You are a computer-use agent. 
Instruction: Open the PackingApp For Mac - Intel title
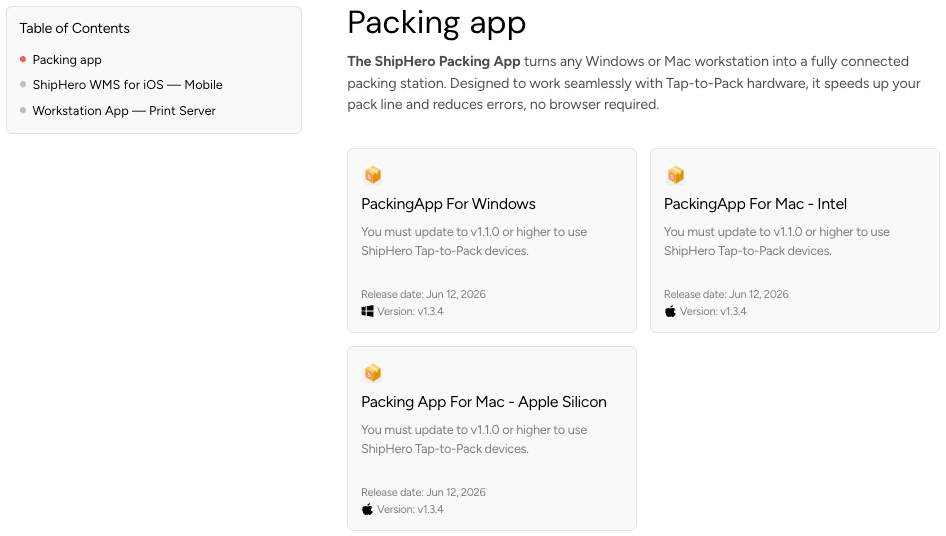tap(755, 204)
